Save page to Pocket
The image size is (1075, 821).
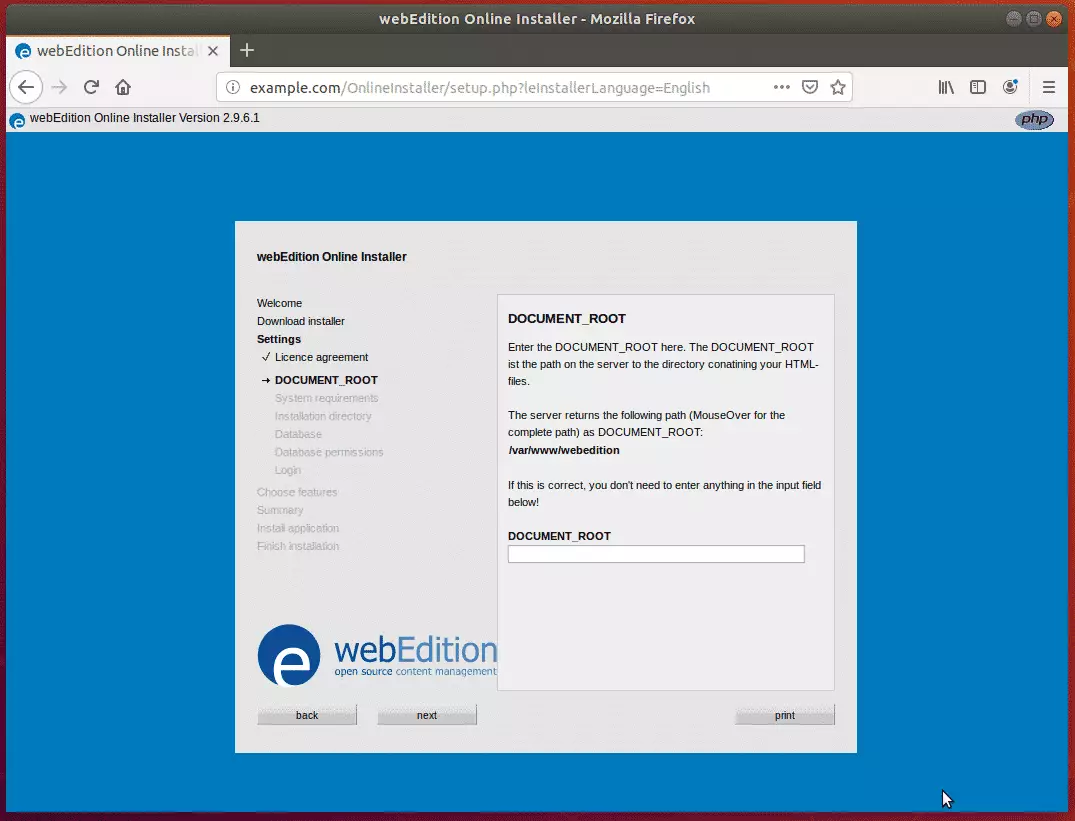point(810,87)
